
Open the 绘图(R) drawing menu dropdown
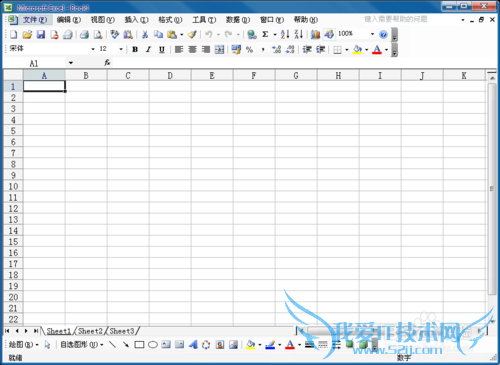[x=23, y=345]
